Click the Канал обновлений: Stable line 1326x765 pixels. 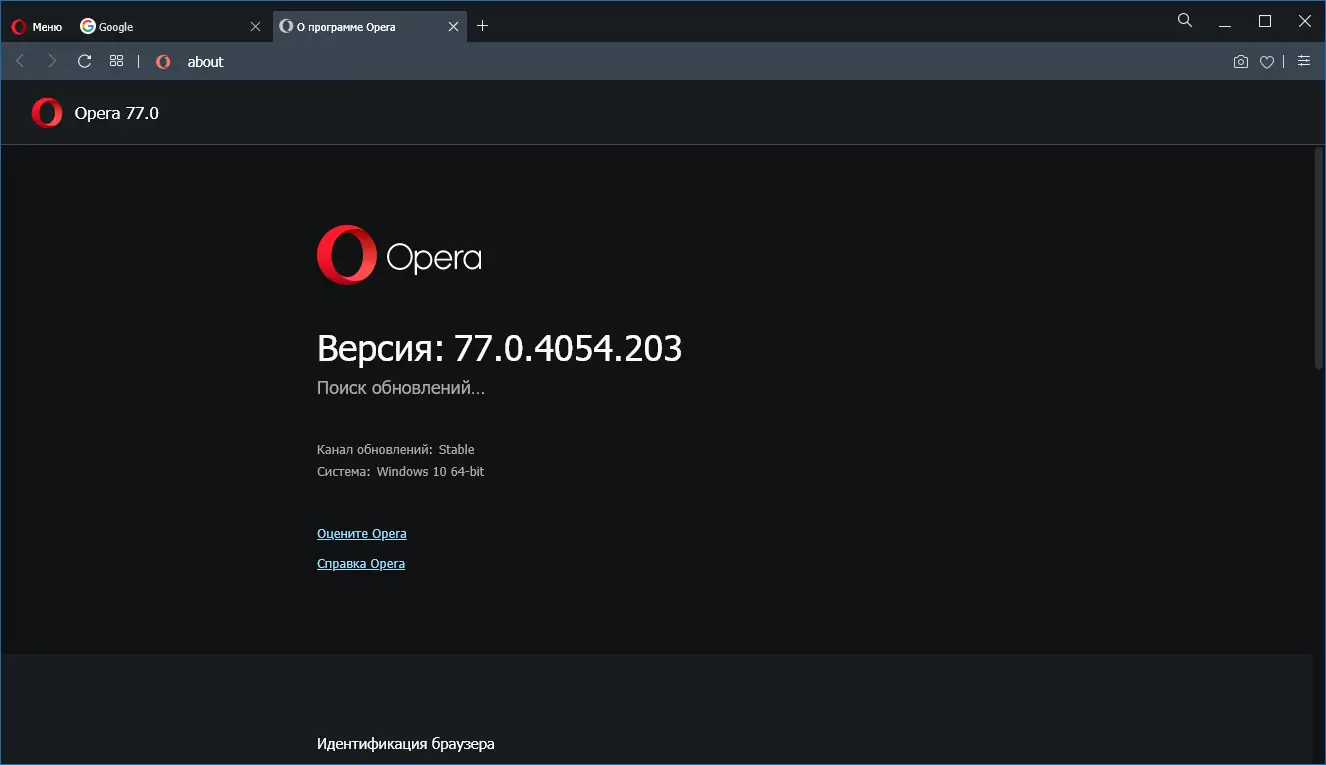(396, 450)
